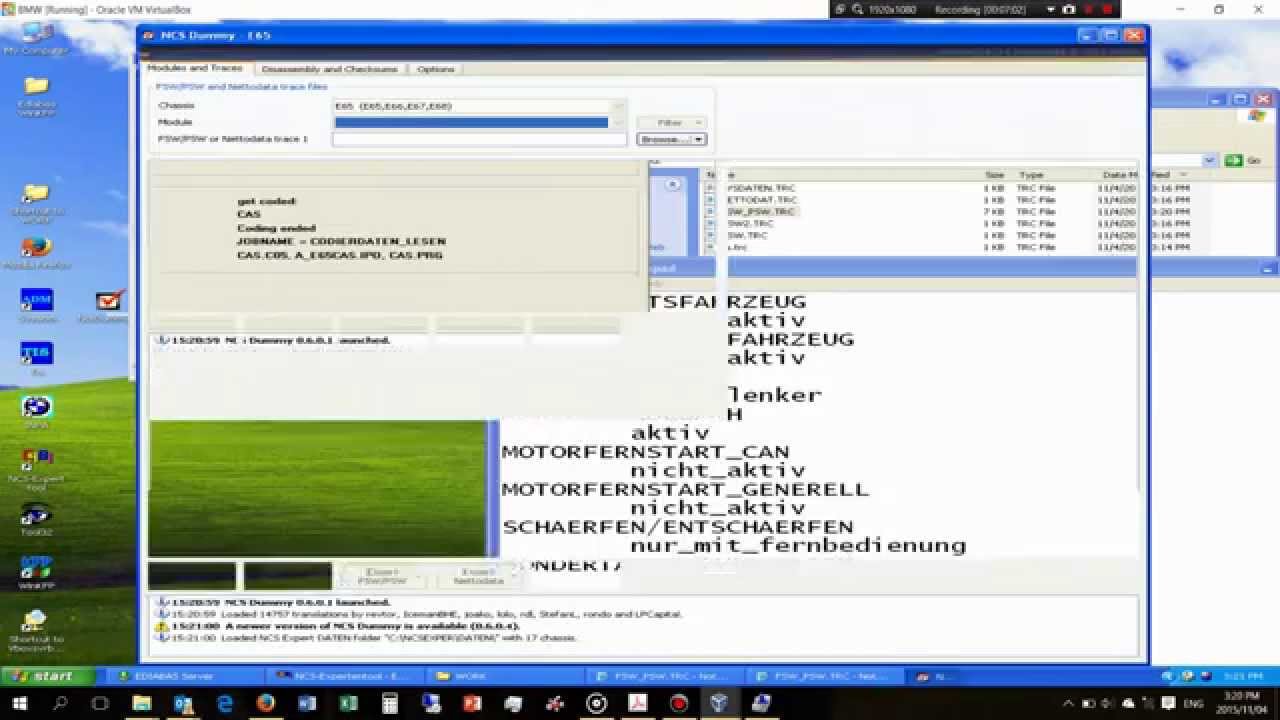Open the INPA desktop icon

click(x=37, y=412)
